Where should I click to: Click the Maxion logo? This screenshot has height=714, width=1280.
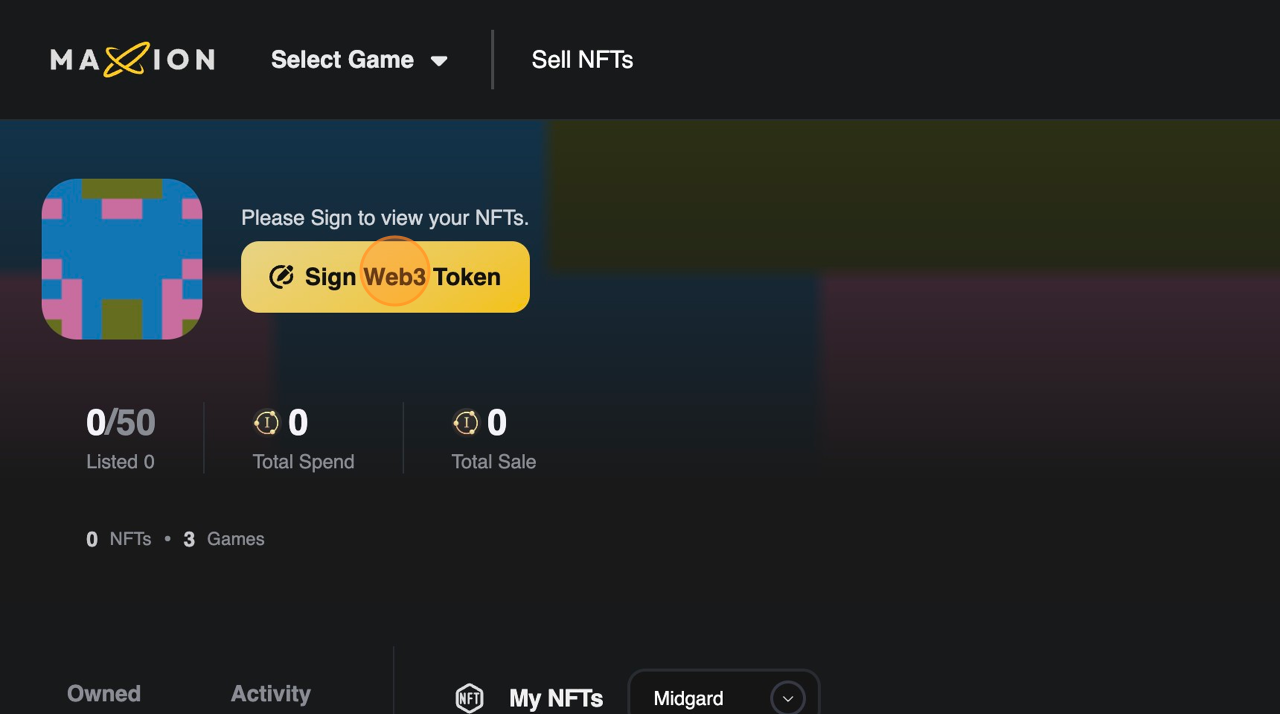[132, 60]
